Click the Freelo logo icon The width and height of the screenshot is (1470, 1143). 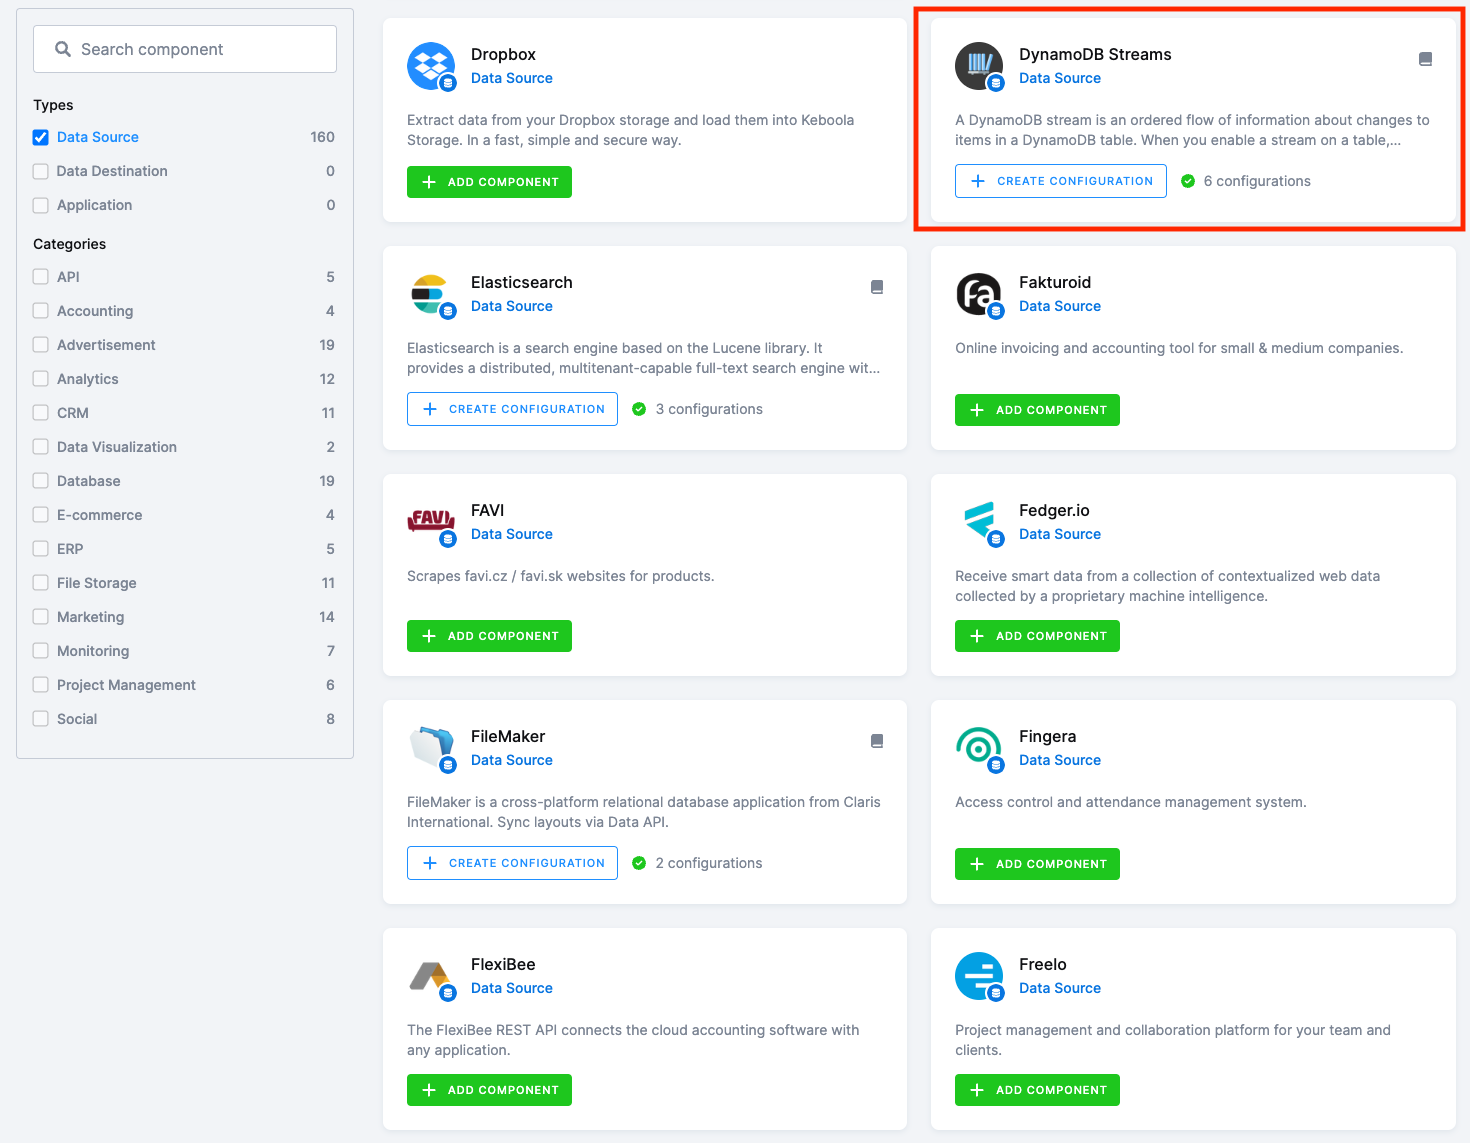[979, 976]
